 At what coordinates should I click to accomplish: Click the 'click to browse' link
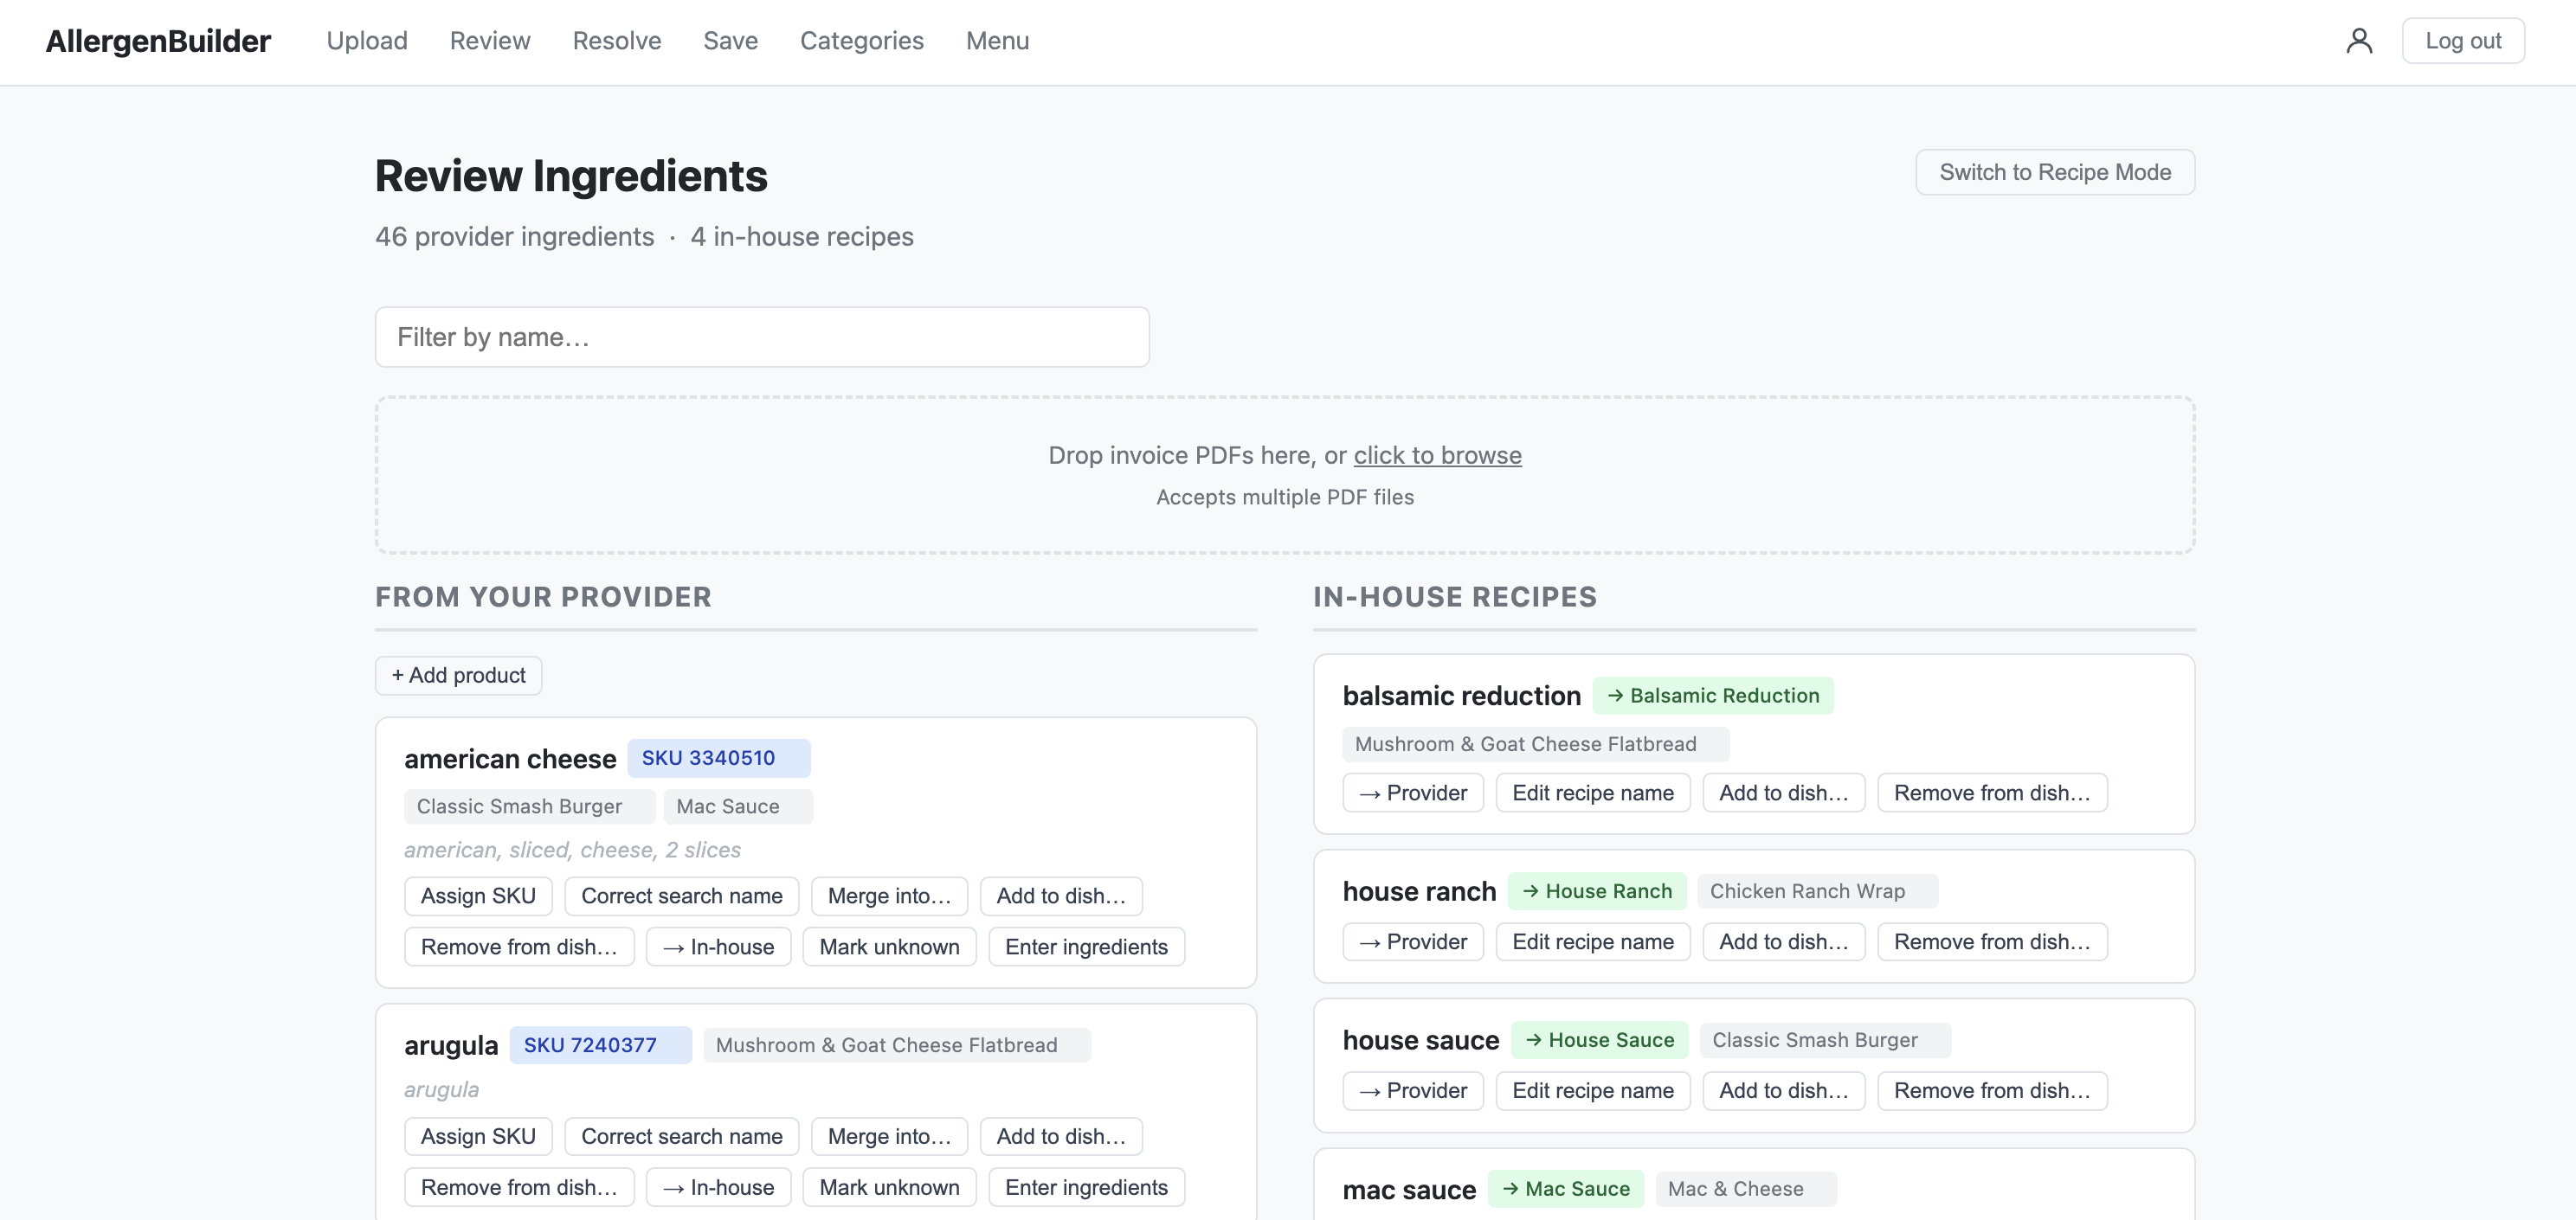[1437, 455]
